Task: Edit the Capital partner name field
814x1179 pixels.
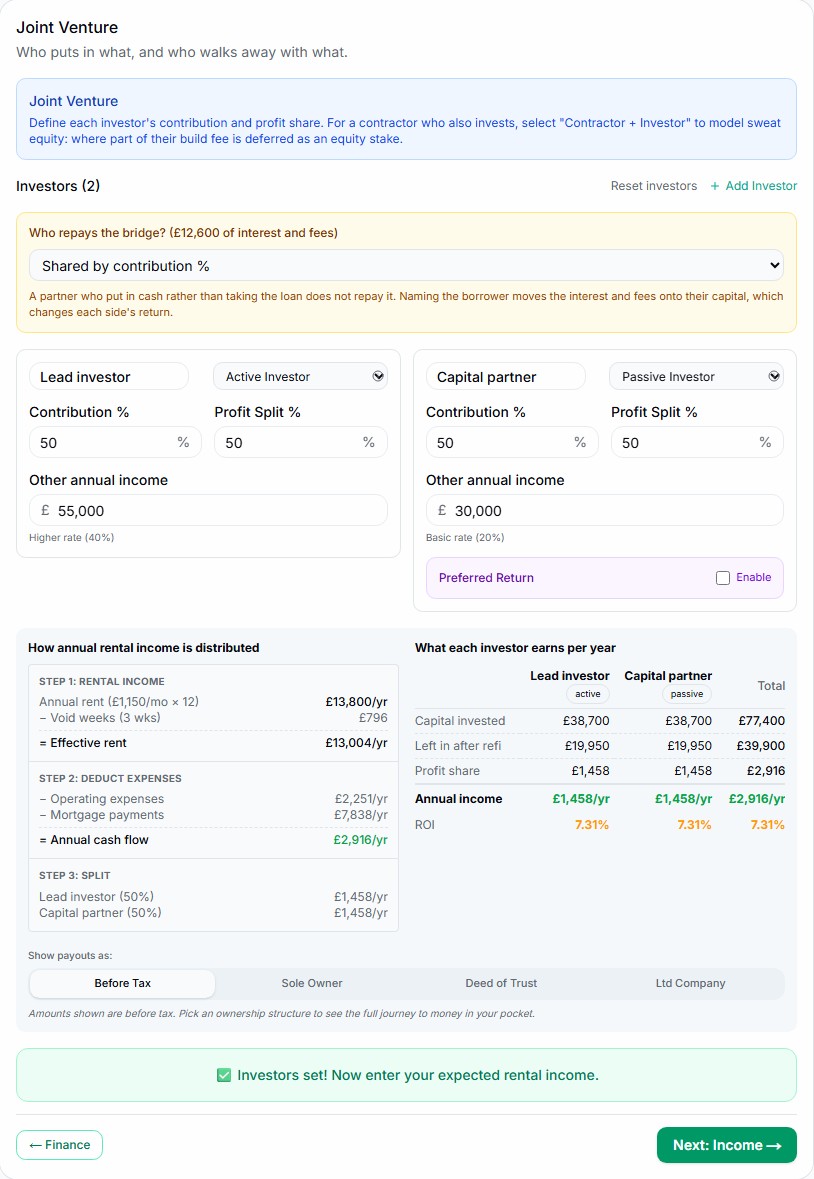Action: [506, 377]
